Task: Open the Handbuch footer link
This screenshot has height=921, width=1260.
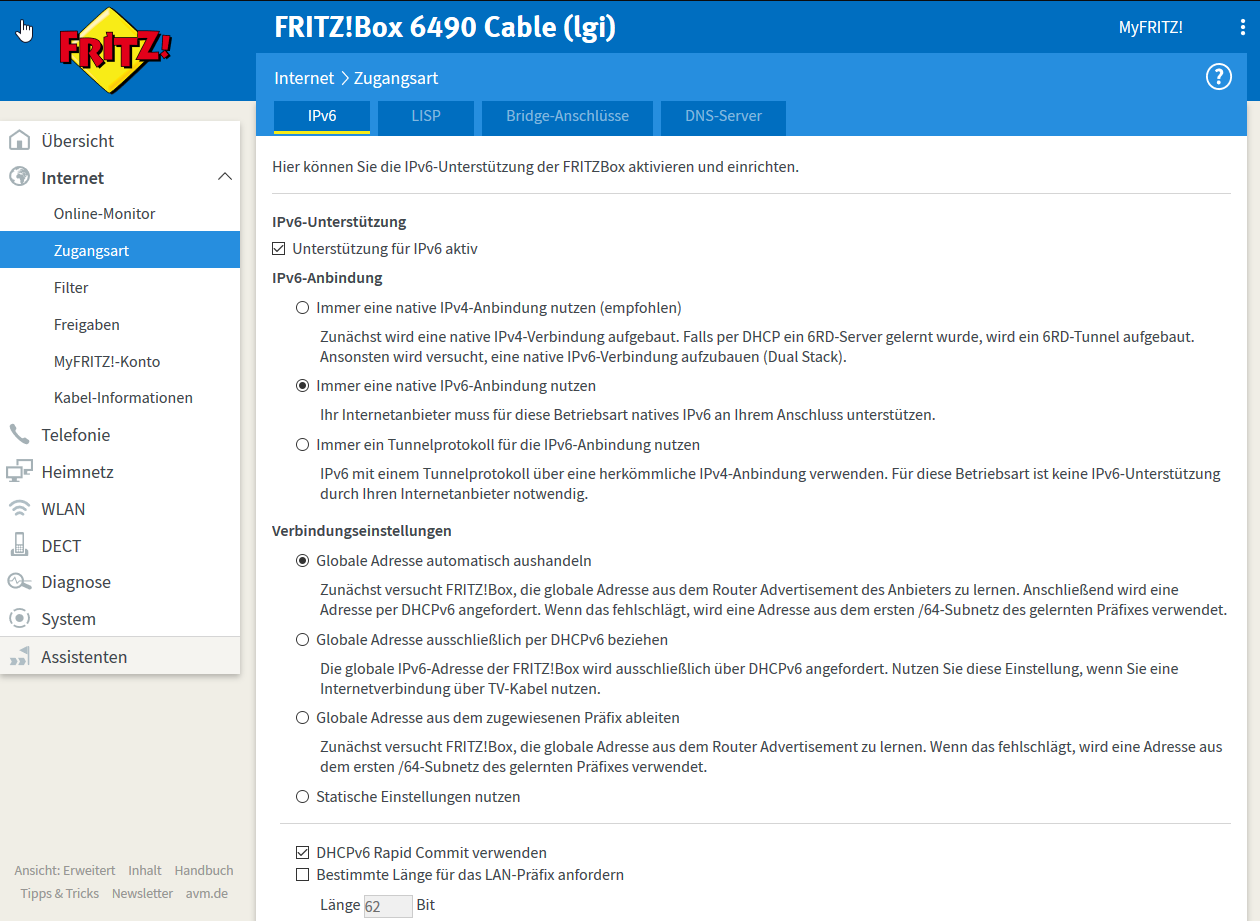Action: 204,871
